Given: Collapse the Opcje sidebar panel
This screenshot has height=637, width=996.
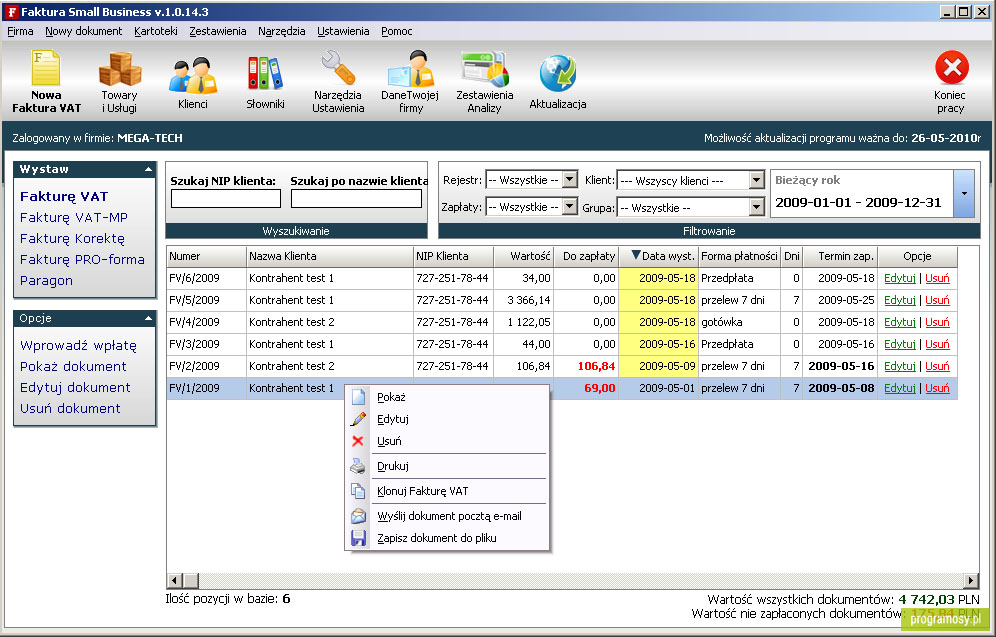Looking at the screenshot, I should (148, 318).
